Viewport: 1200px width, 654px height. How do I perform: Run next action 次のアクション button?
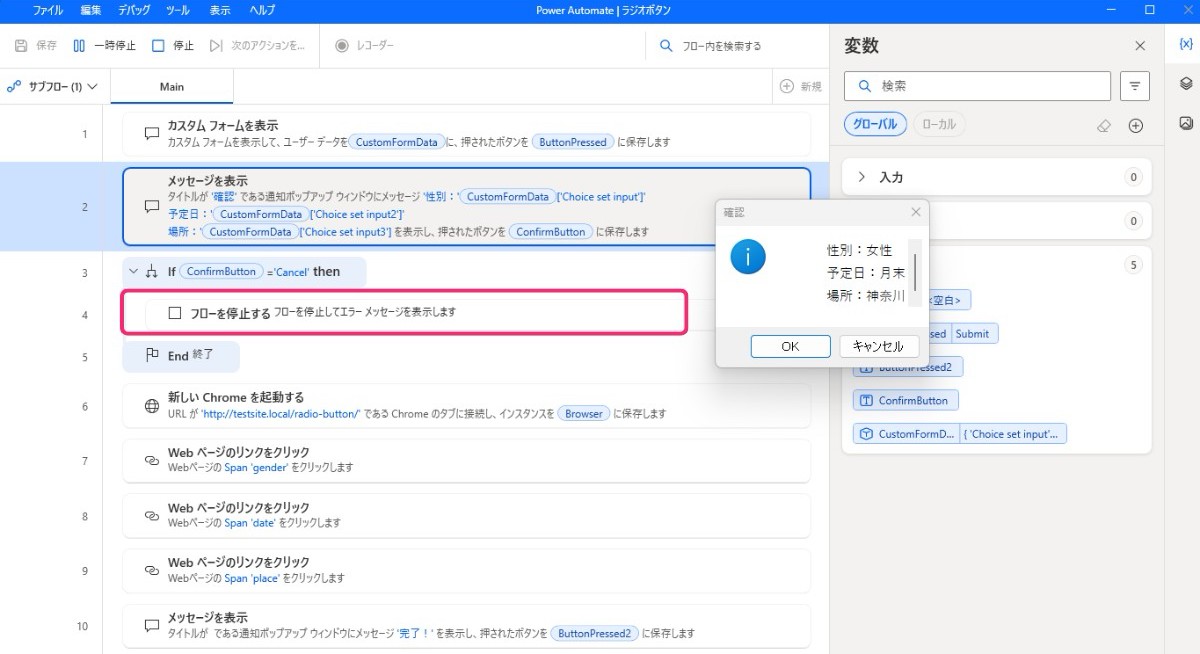[x=256, y=46]
